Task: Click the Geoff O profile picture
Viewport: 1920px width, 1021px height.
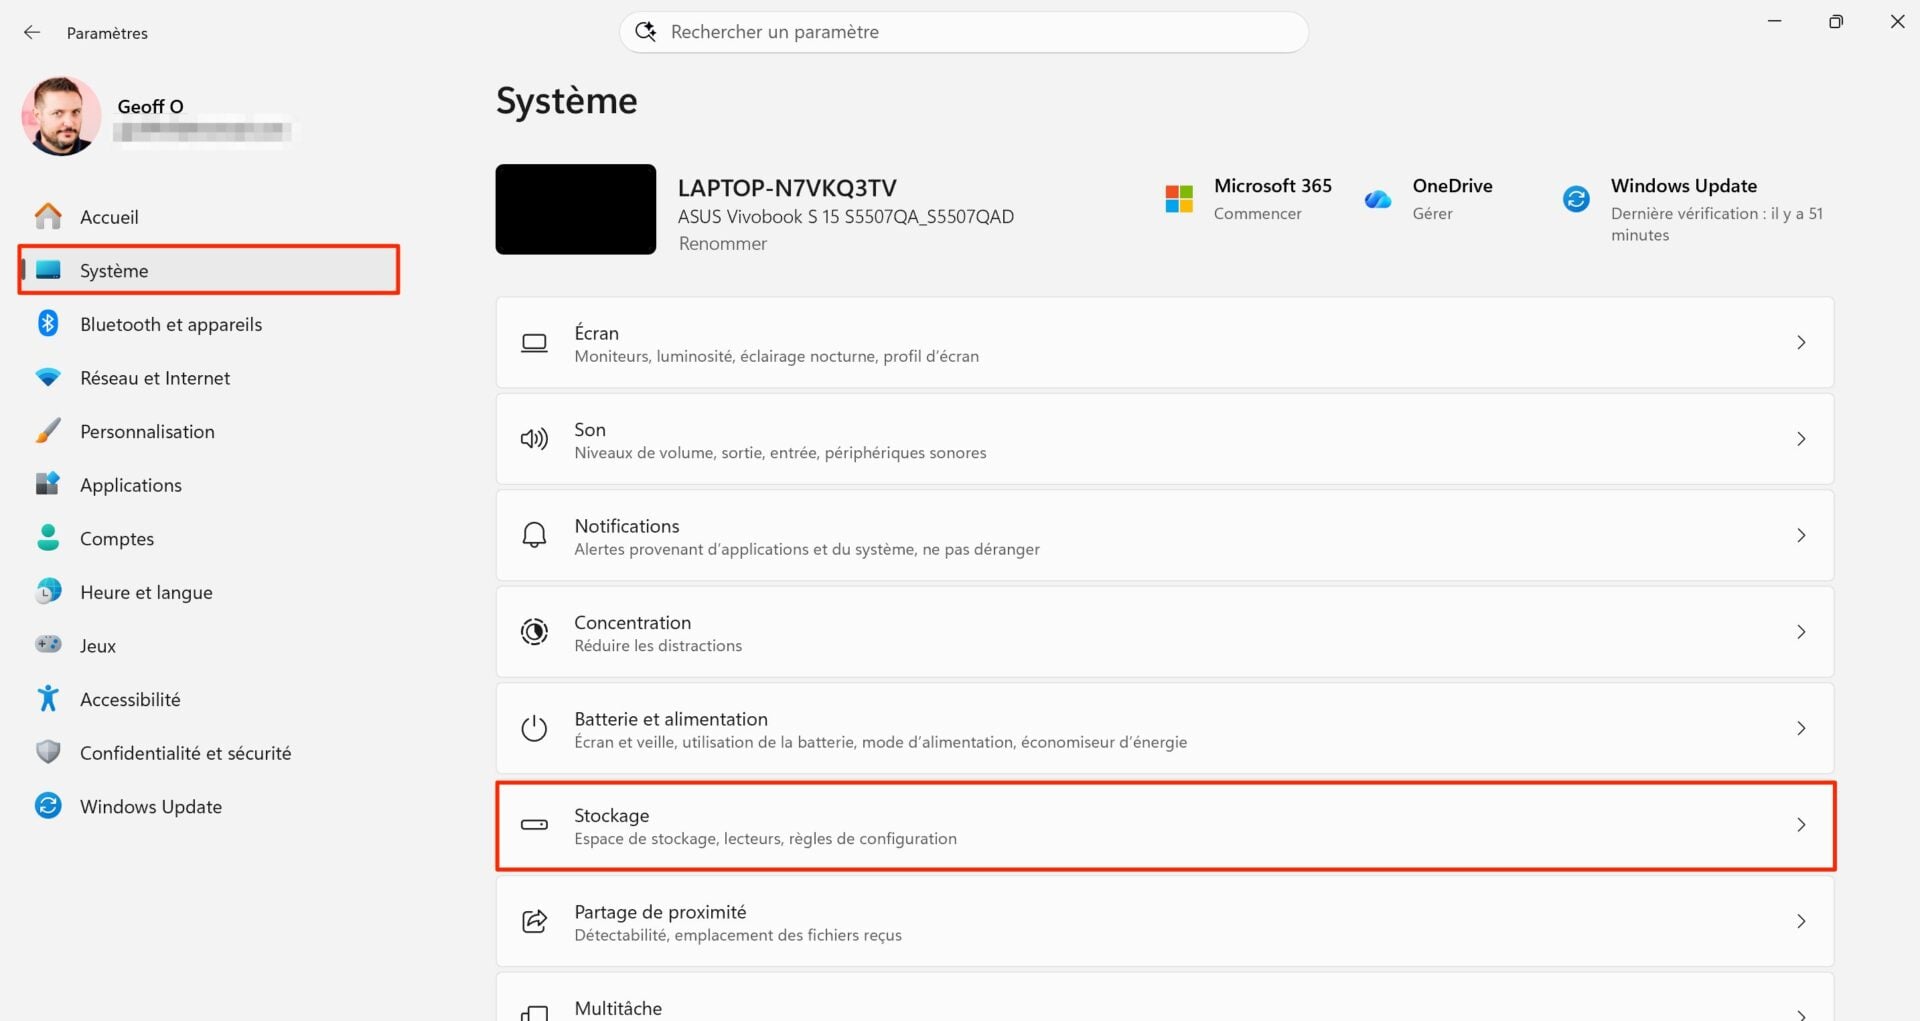Action: [x=61, y=116]
